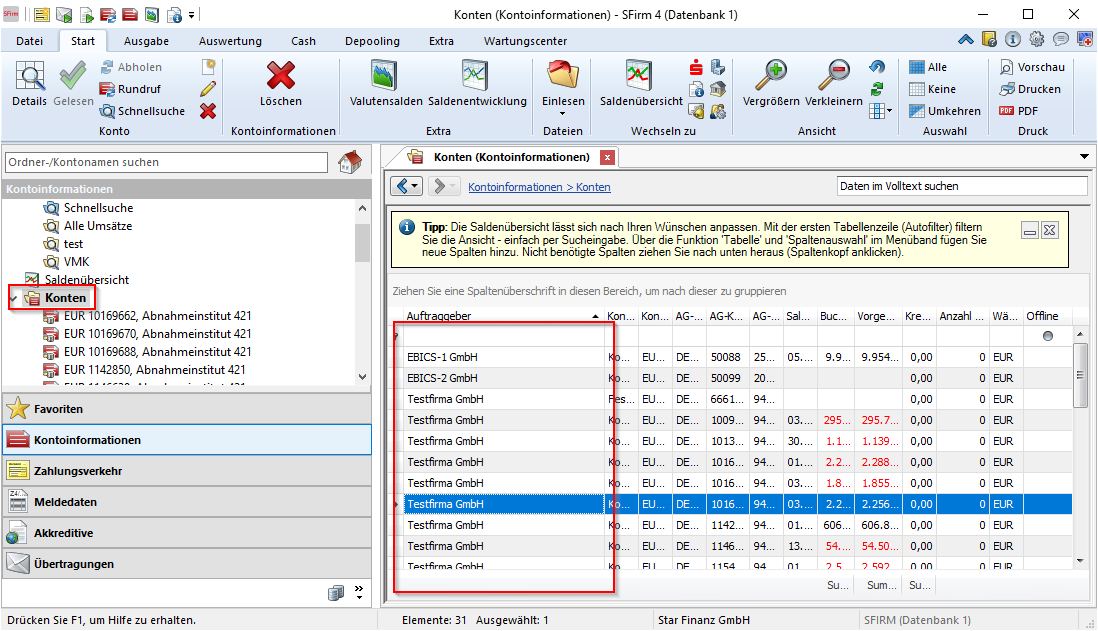1098x631 pixels.
Task: Open the tab list dropdown arrow at right
Action: (x=1085, y=157)
